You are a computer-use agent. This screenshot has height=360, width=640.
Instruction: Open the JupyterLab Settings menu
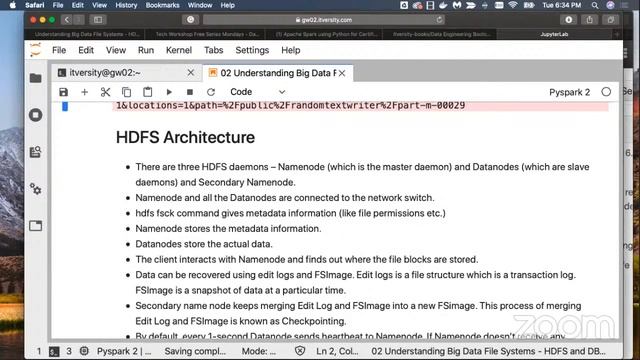[x=252, y=50]
